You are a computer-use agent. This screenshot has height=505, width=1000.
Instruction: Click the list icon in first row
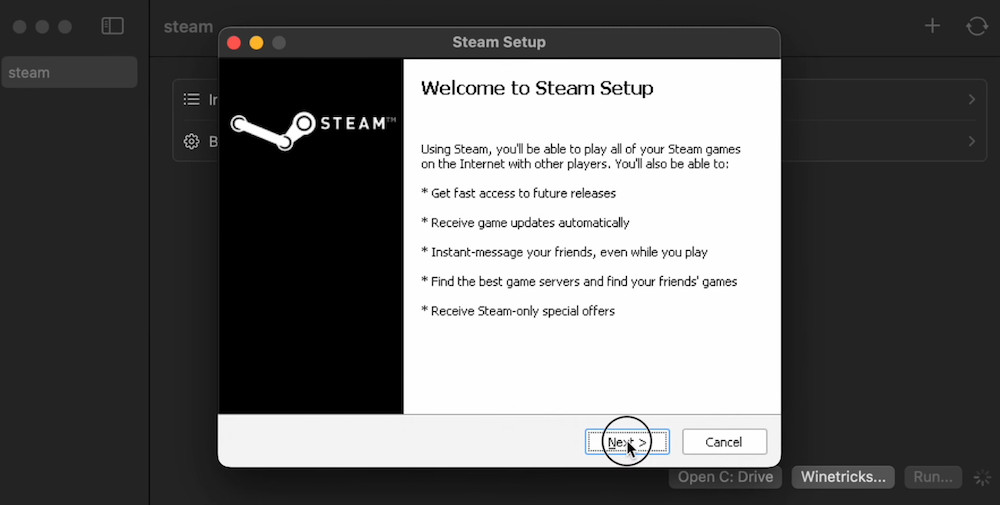tap(191, 99)
